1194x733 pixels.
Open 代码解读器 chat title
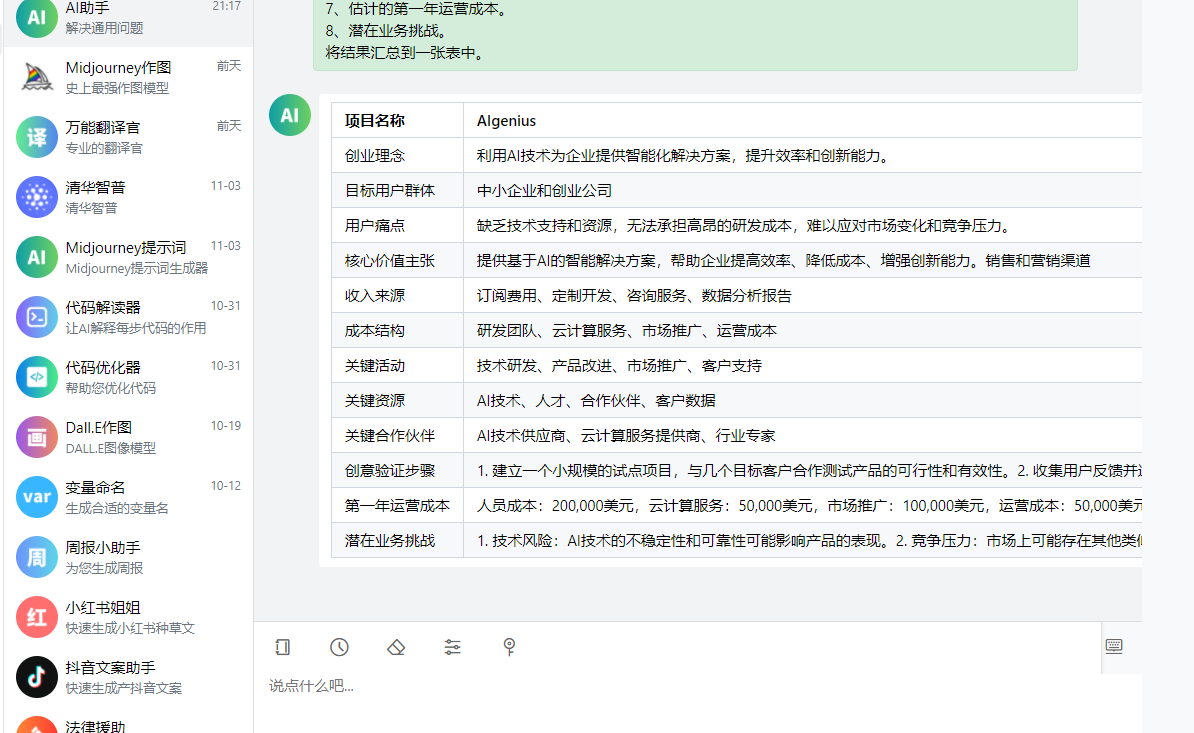[103, 308]
